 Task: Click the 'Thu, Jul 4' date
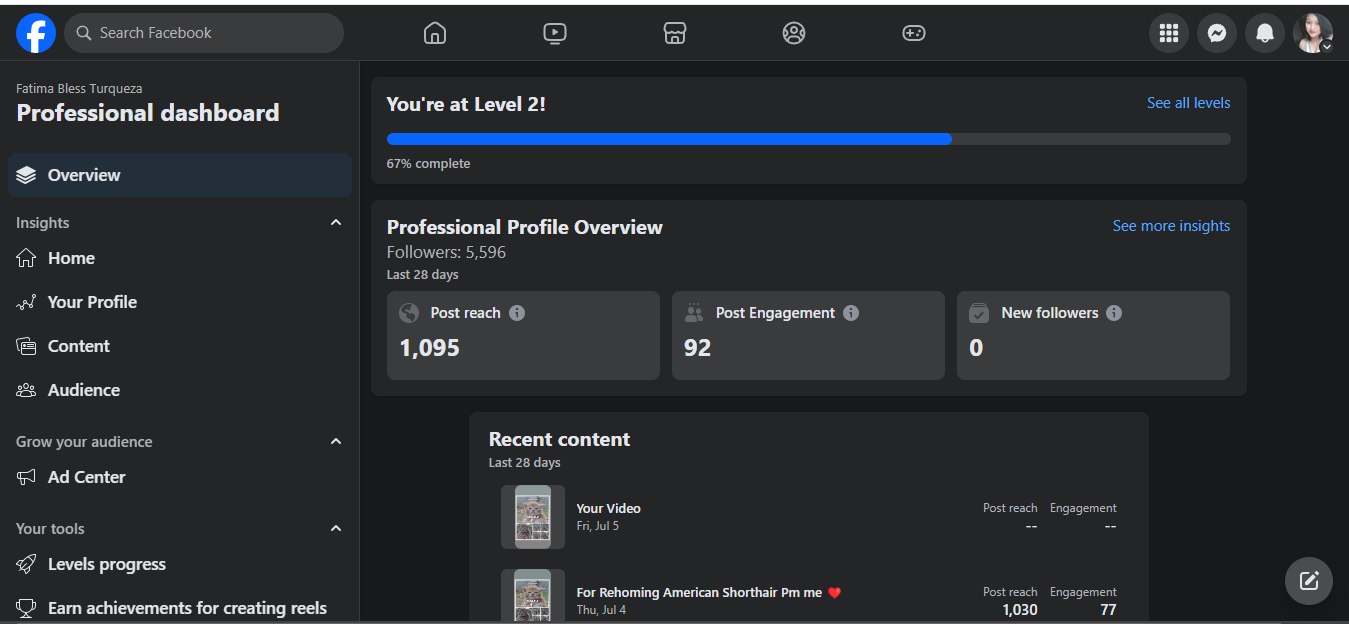601,610
